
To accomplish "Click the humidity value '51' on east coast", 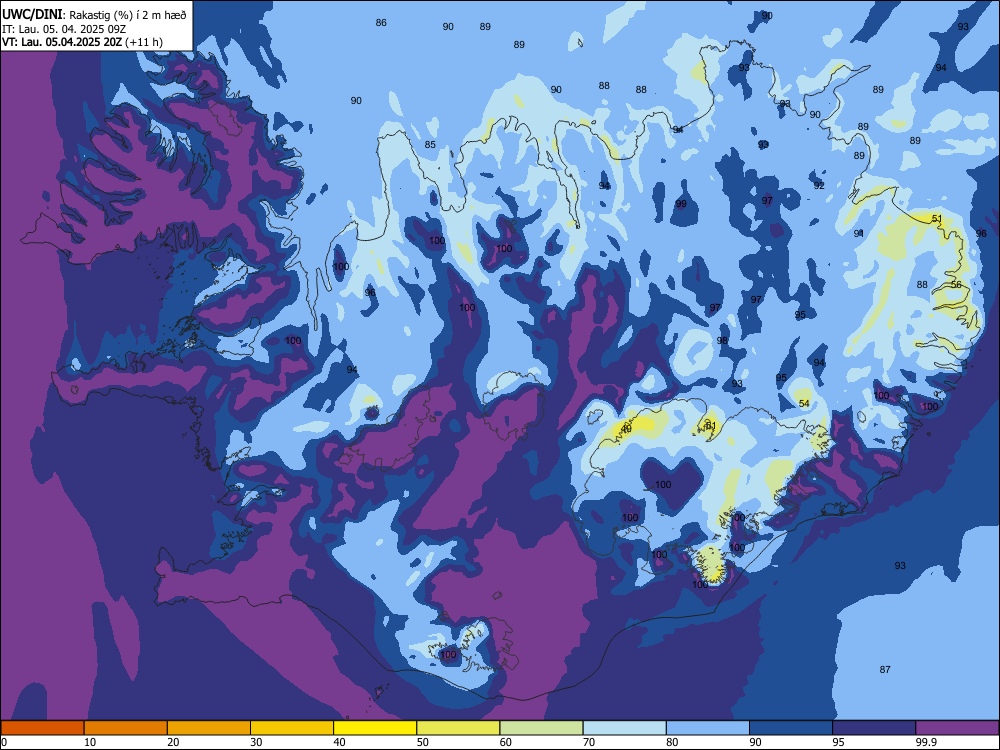I will click(937, 219).
